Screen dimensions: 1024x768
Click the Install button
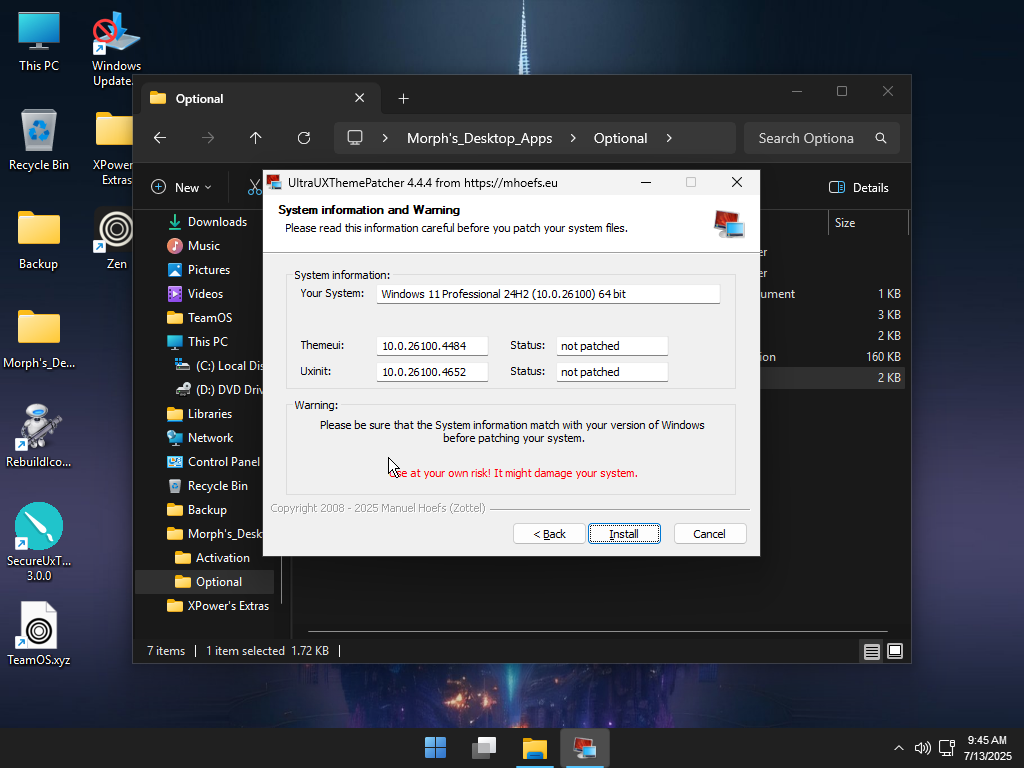coord(624,534)
